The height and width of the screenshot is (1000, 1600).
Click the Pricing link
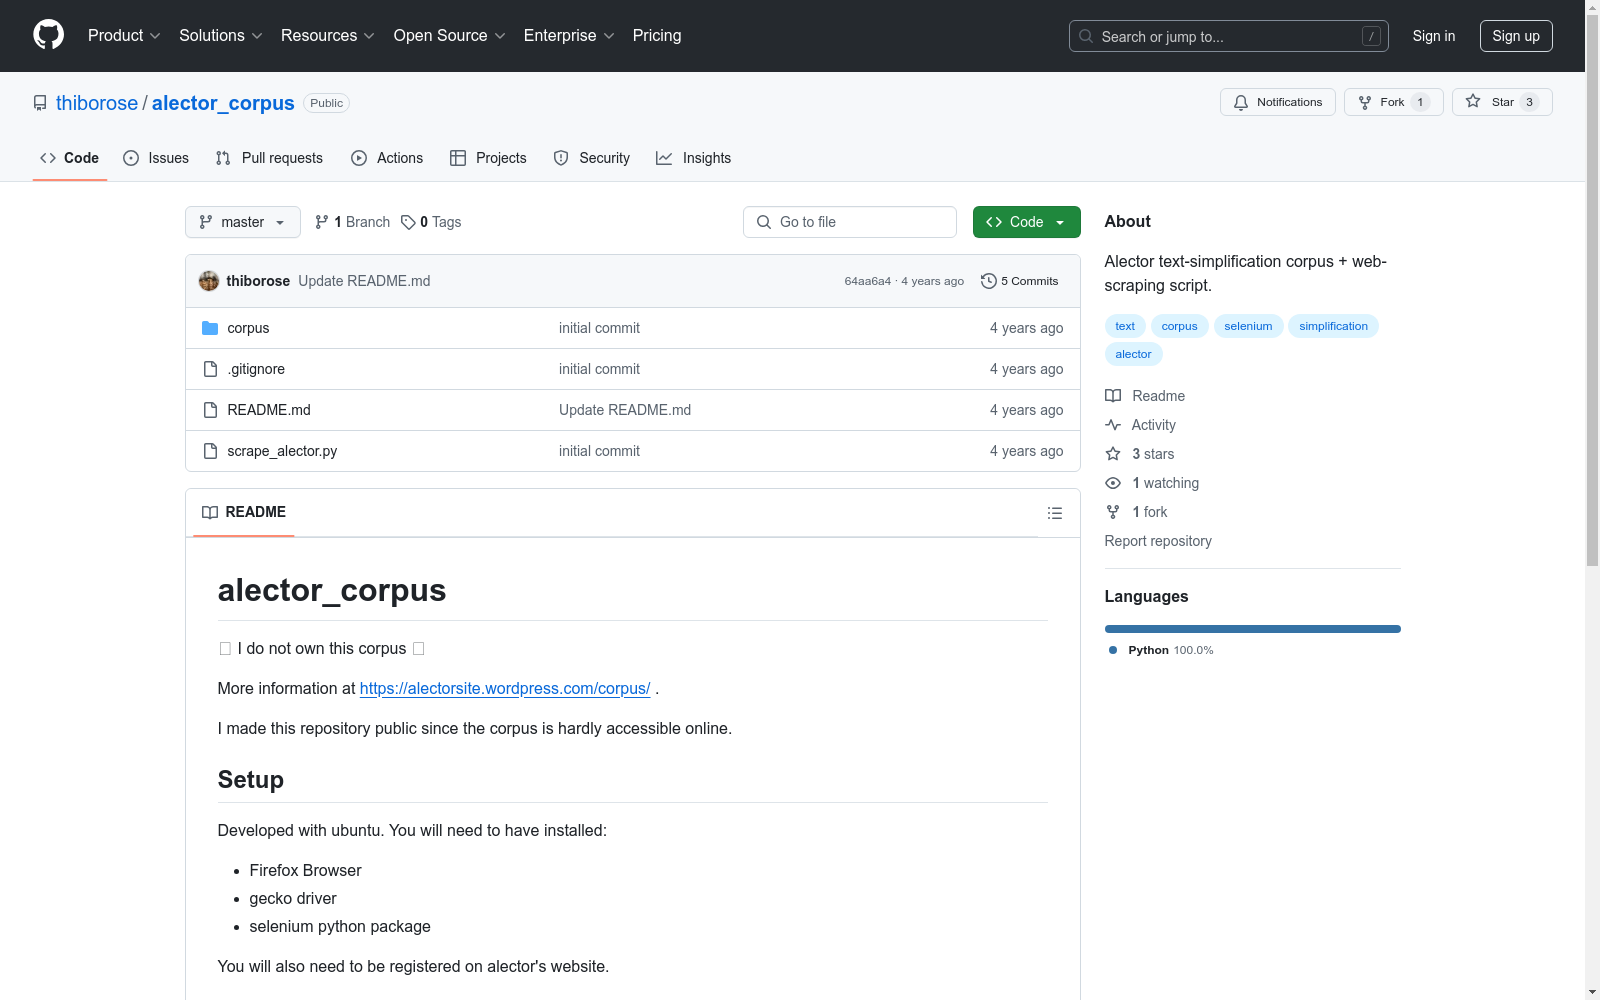tap(657, 35)
